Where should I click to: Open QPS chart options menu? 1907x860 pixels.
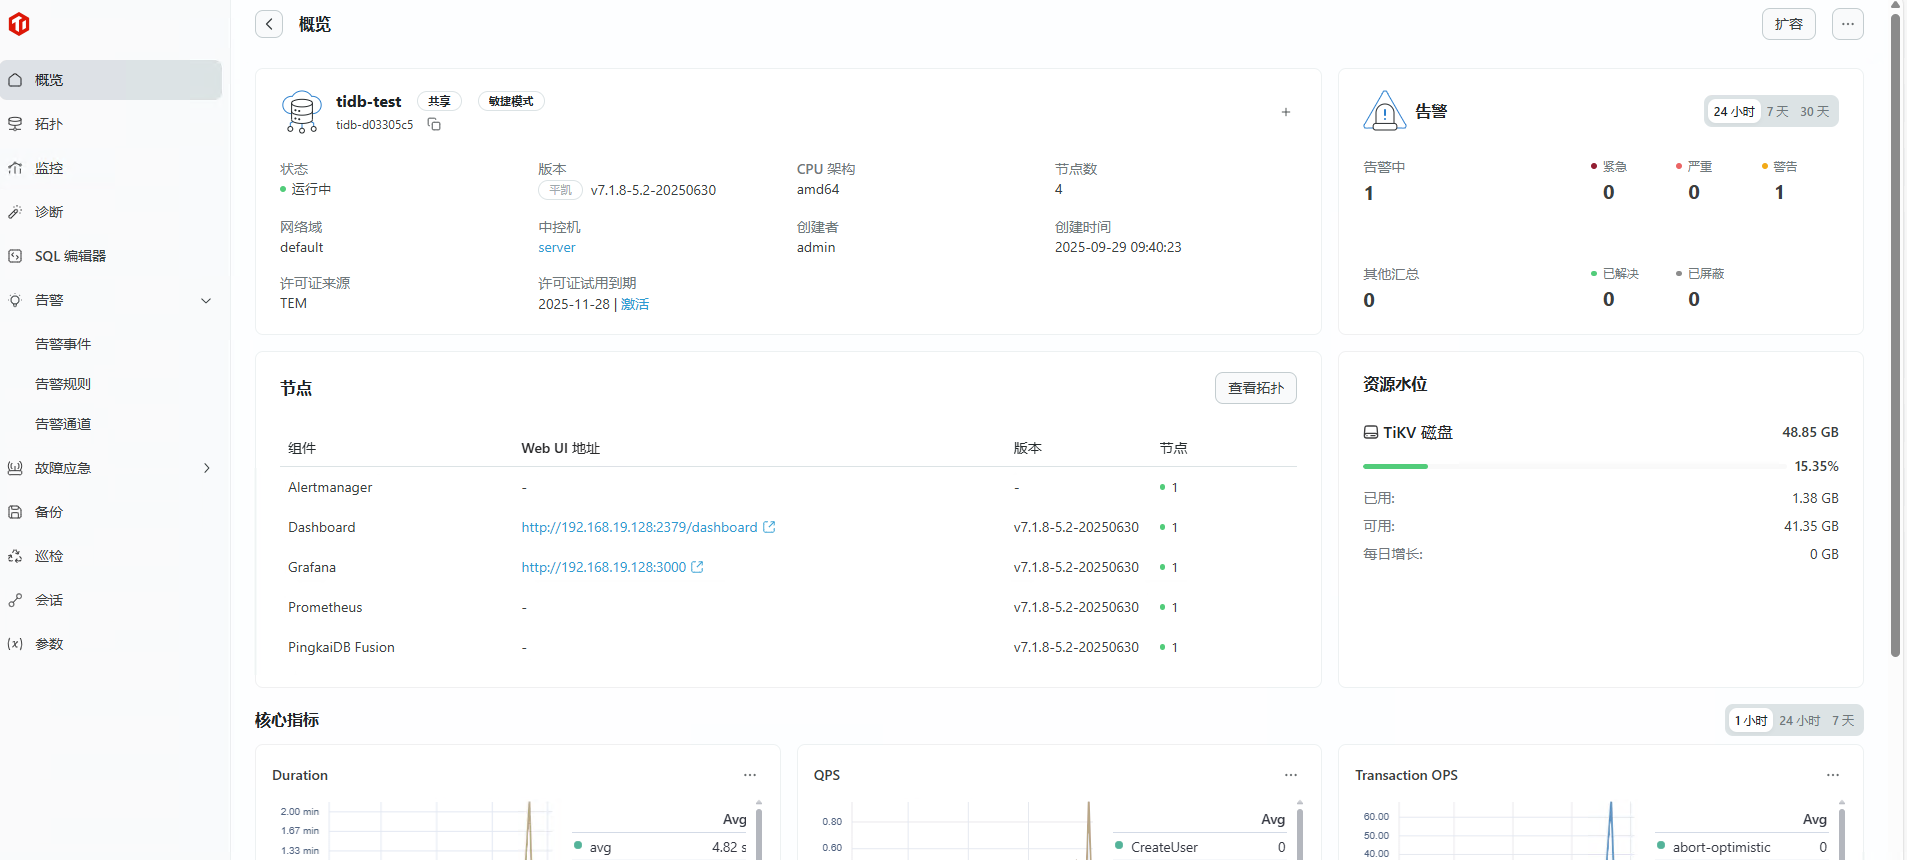[x=1291, y=775]
